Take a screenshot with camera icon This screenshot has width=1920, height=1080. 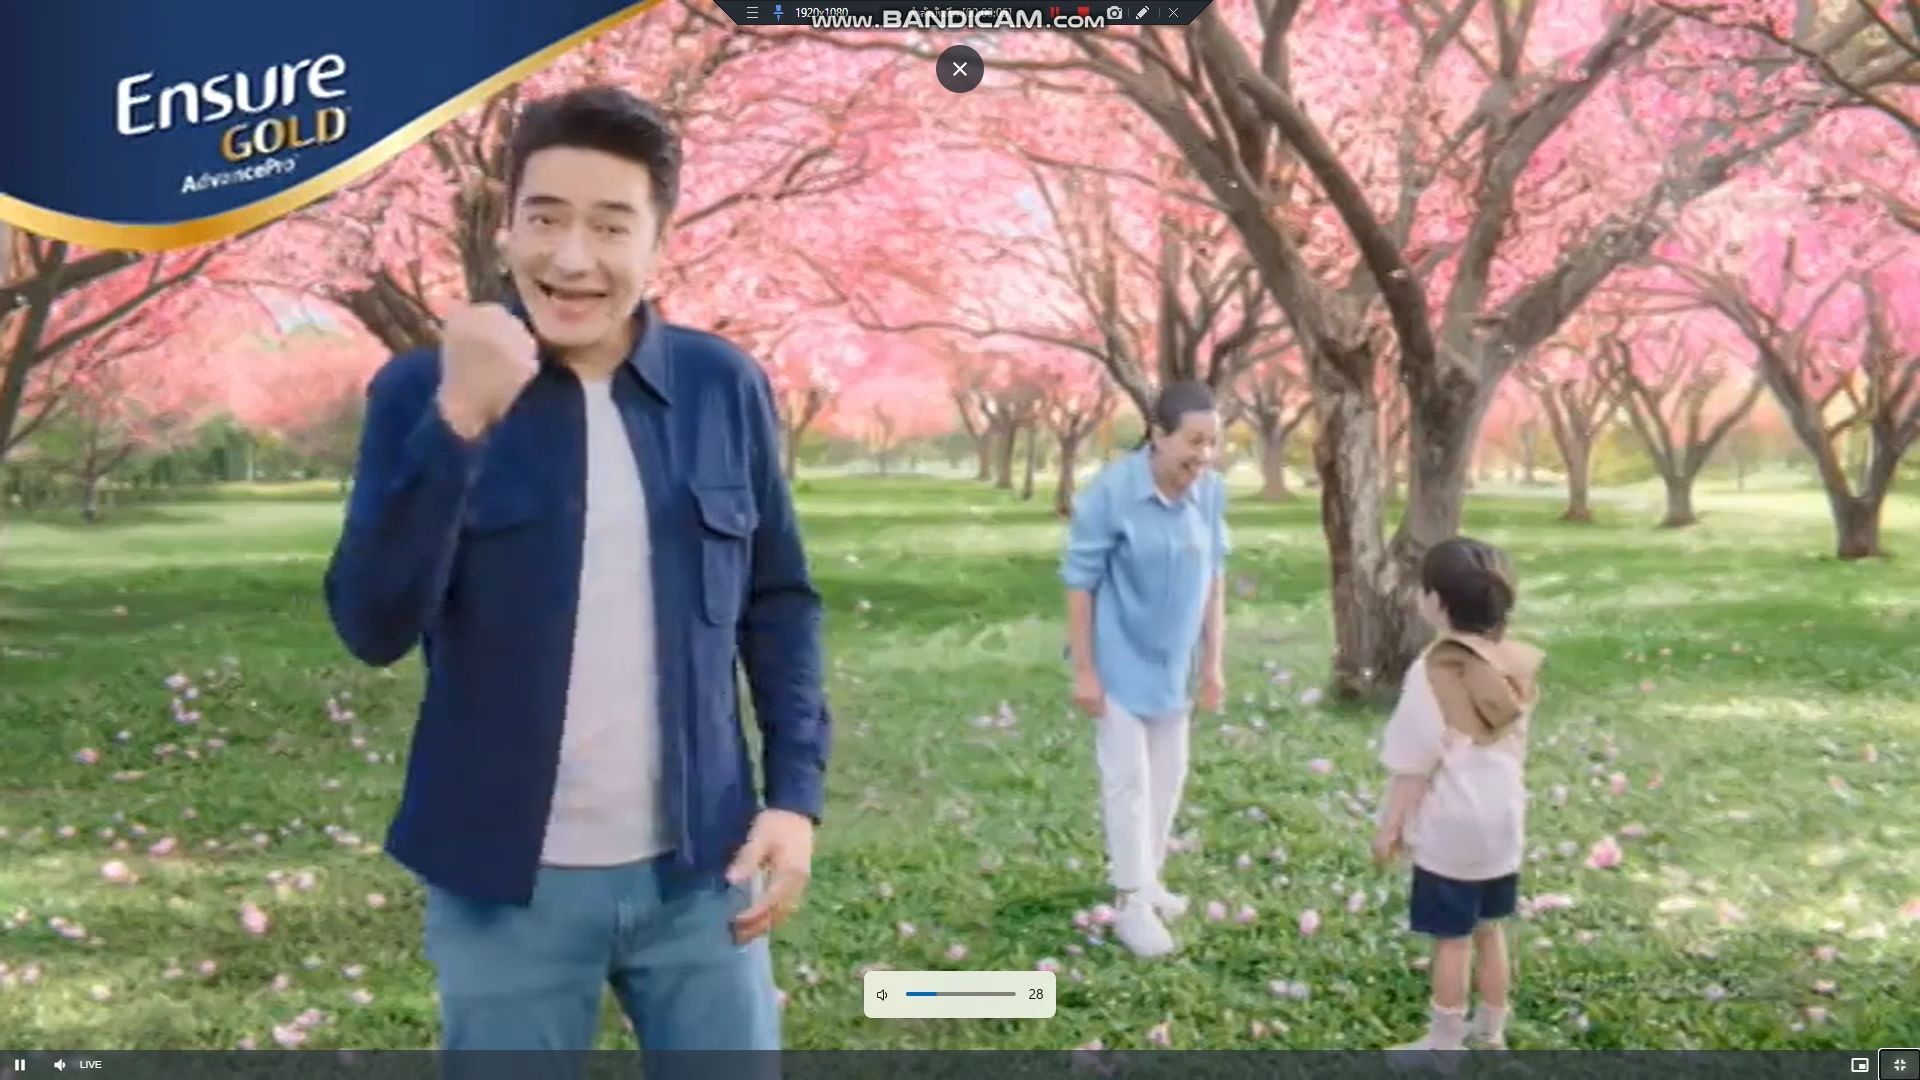pos(1114,13)
